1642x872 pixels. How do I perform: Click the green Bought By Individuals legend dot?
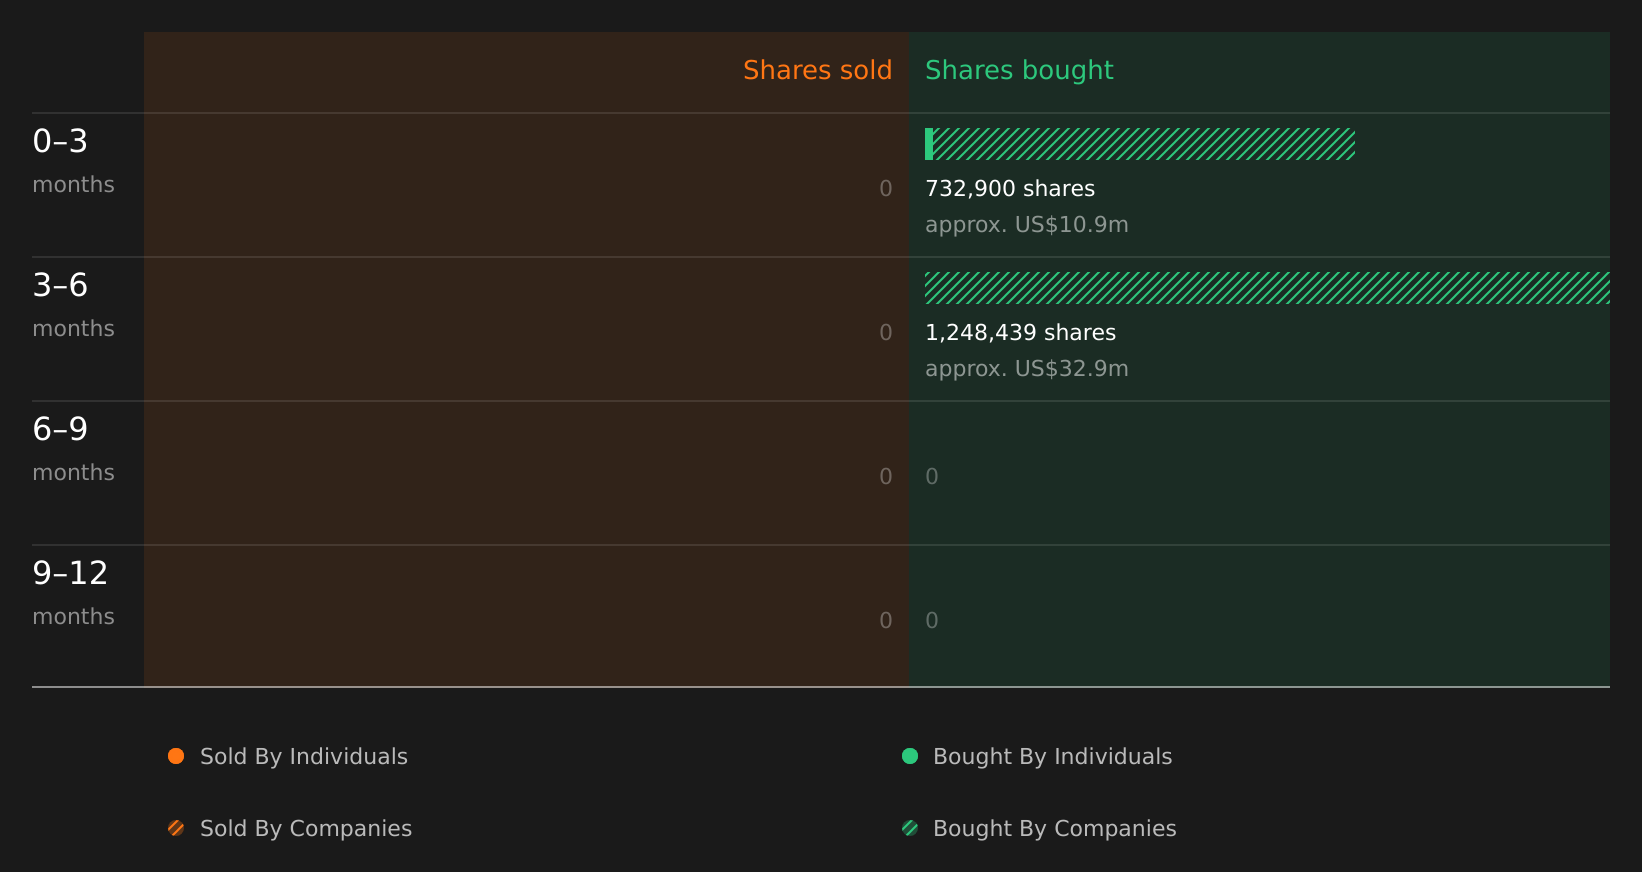[x=910, y=756]
